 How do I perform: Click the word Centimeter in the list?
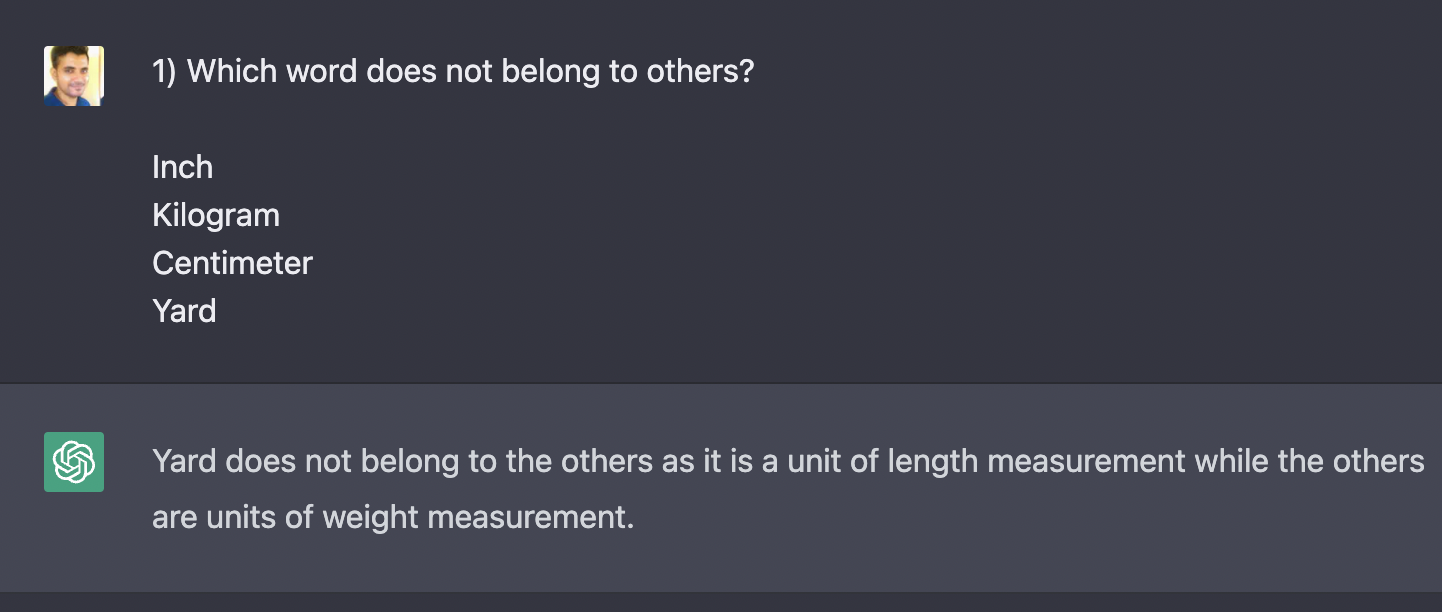(232, 263)
